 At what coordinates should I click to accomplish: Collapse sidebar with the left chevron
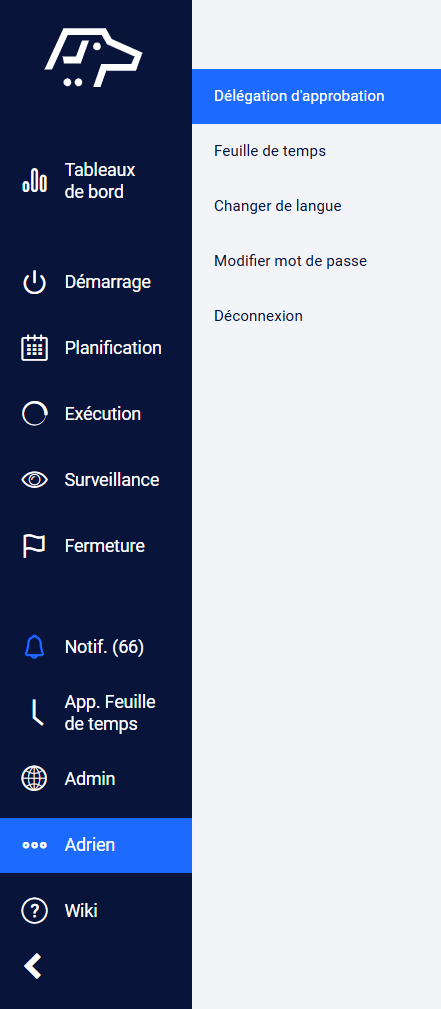click(x=33, y=966)
